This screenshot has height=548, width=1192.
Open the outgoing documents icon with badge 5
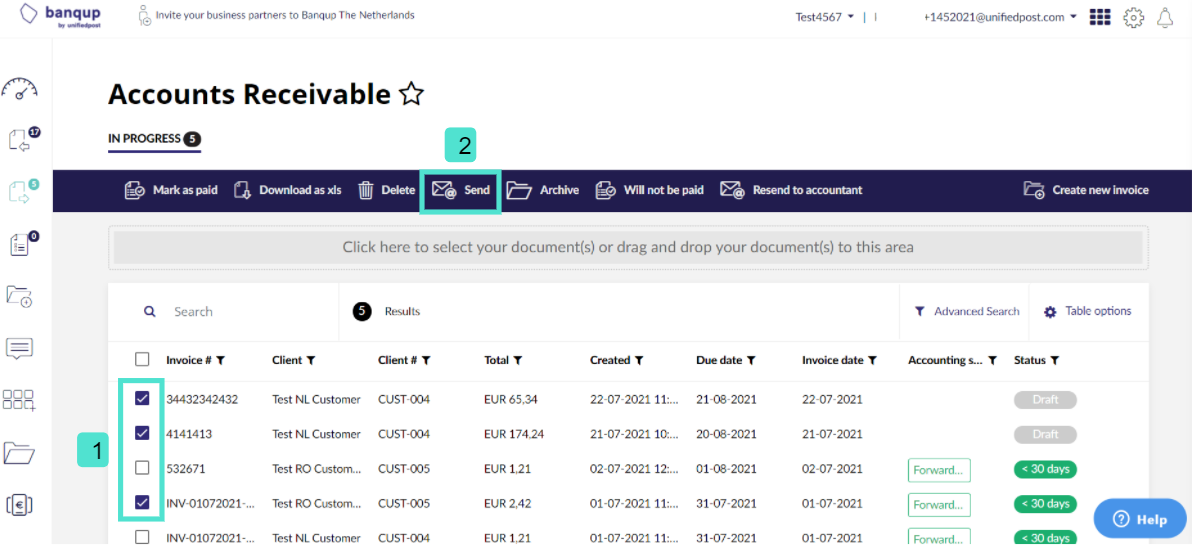(23, 192)
